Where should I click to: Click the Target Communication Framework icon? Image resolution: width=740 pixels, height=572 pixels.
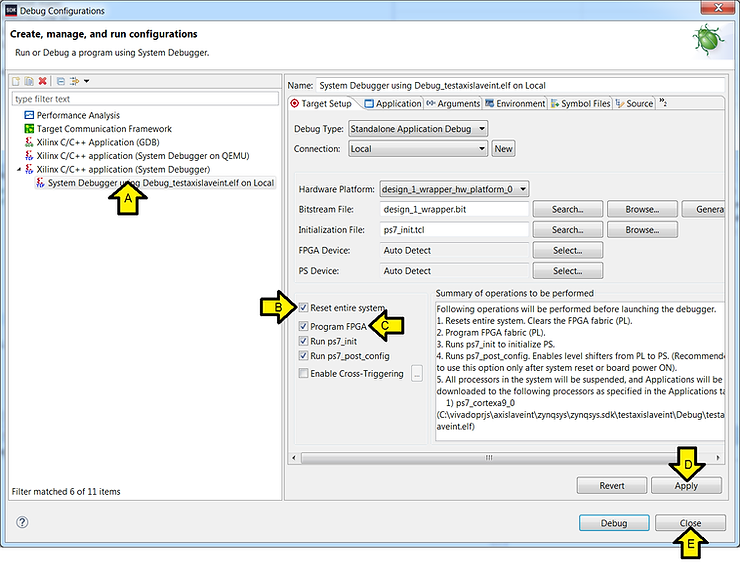pos(29,129)
